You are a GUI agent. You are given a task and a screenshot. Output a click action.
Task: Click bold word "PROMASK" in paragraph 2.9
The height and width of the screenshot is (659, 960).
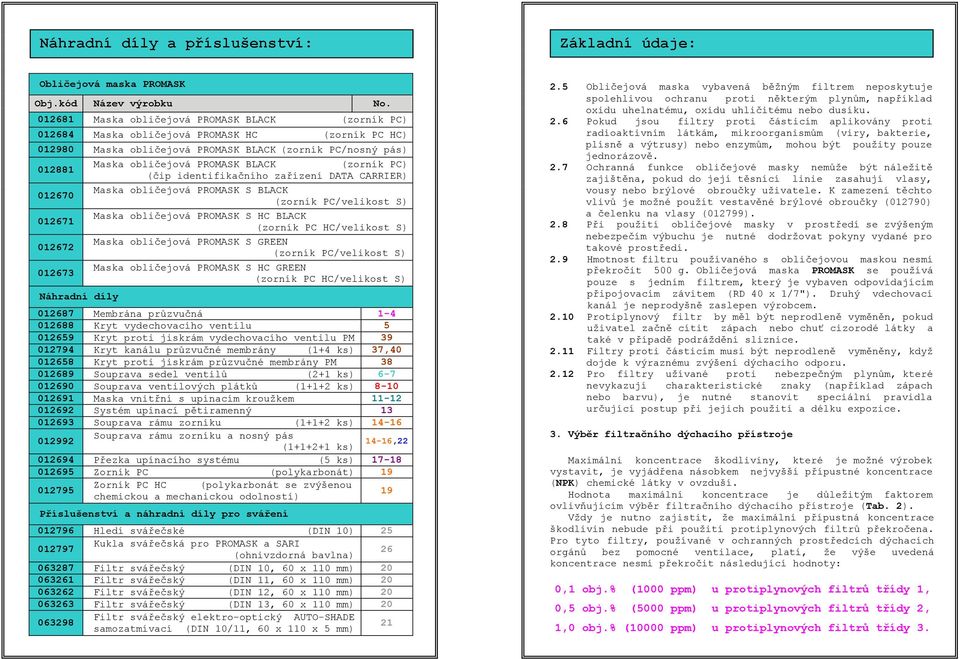pyautogui.click(x=833, y=271)
